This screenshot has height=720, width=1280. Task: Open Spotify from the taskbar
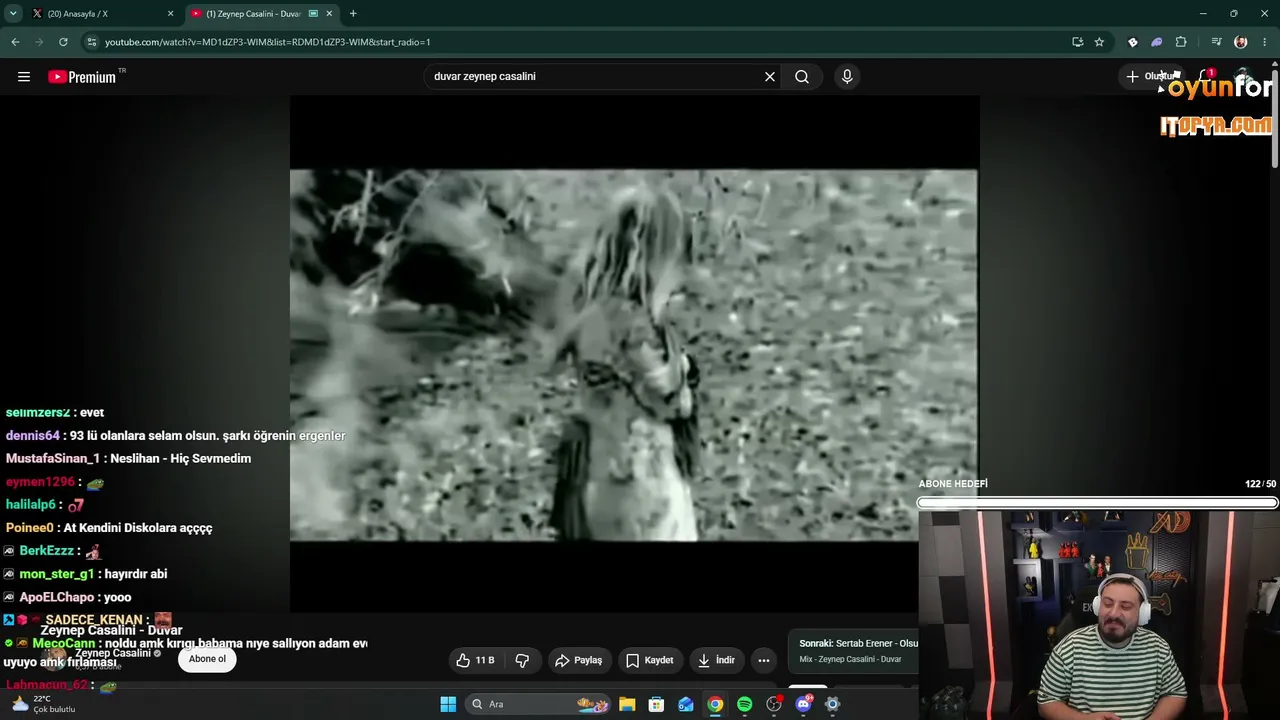pos(744,704)
